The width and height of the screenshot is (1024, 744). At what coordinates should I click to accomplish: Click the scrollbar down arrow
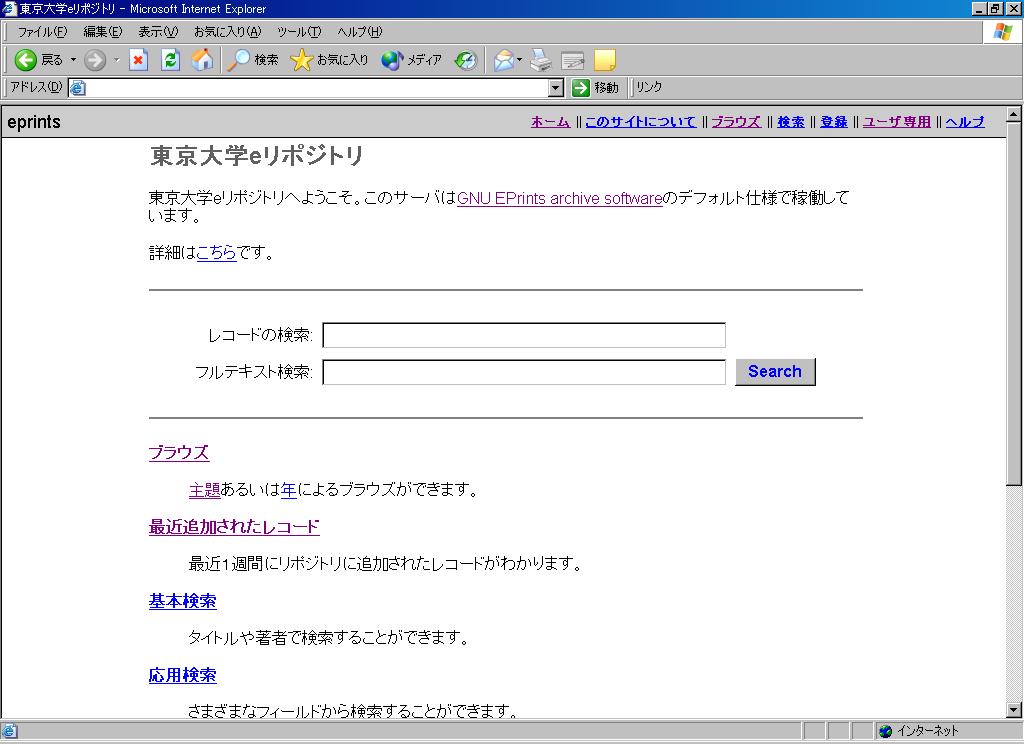pos(1014,710)
